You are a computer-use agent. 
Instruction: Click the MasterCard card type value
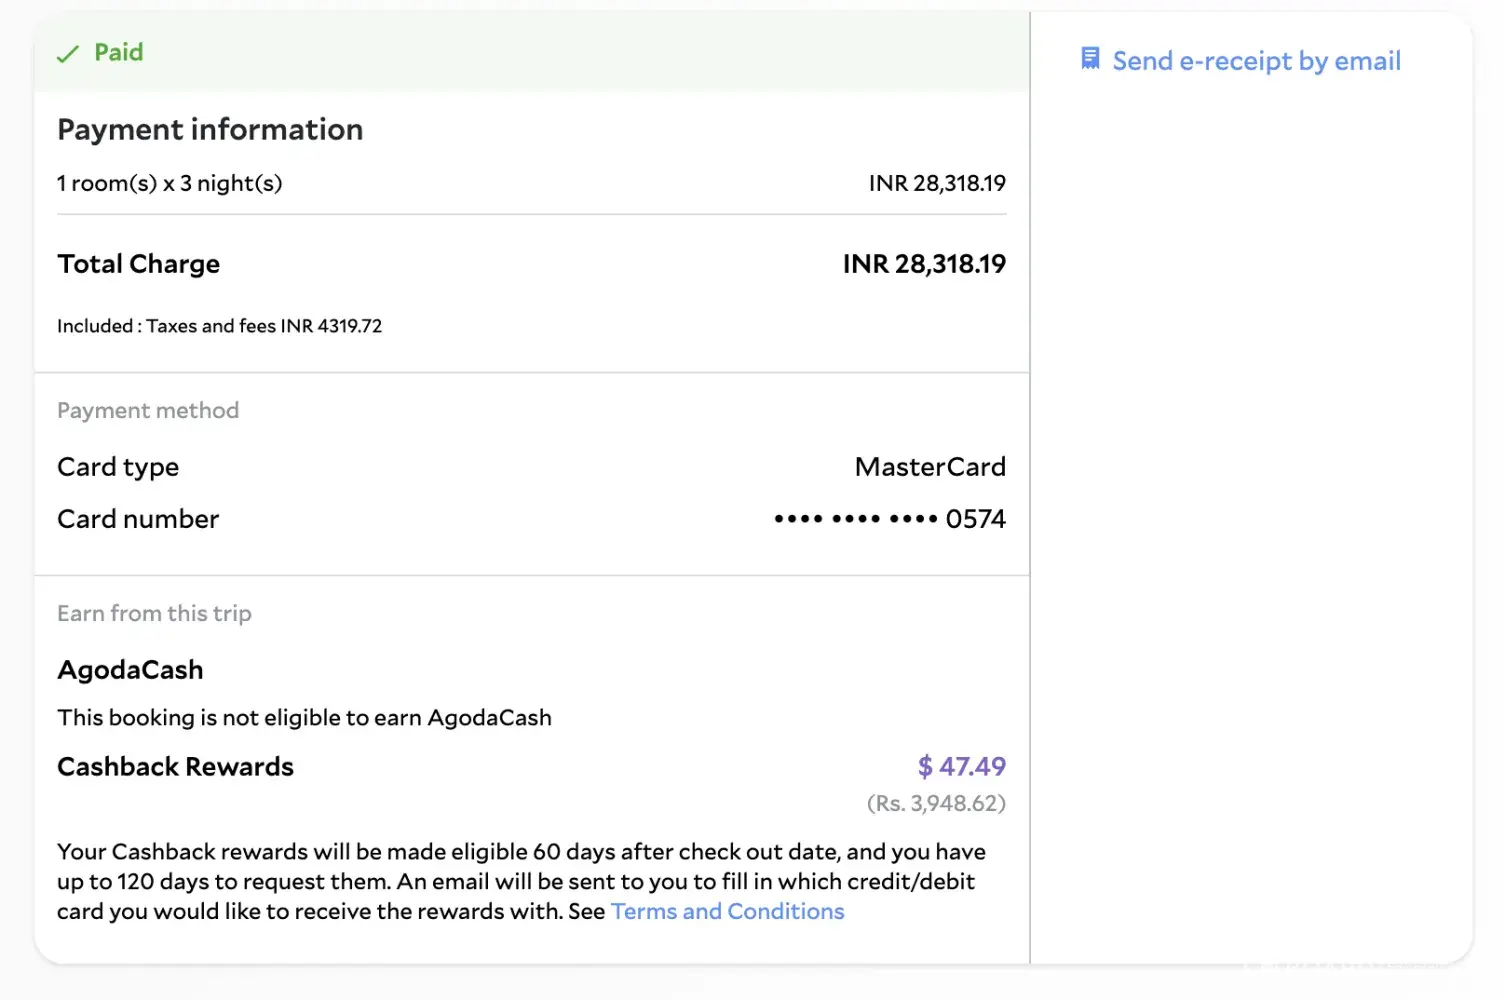[x=930, y=467]
